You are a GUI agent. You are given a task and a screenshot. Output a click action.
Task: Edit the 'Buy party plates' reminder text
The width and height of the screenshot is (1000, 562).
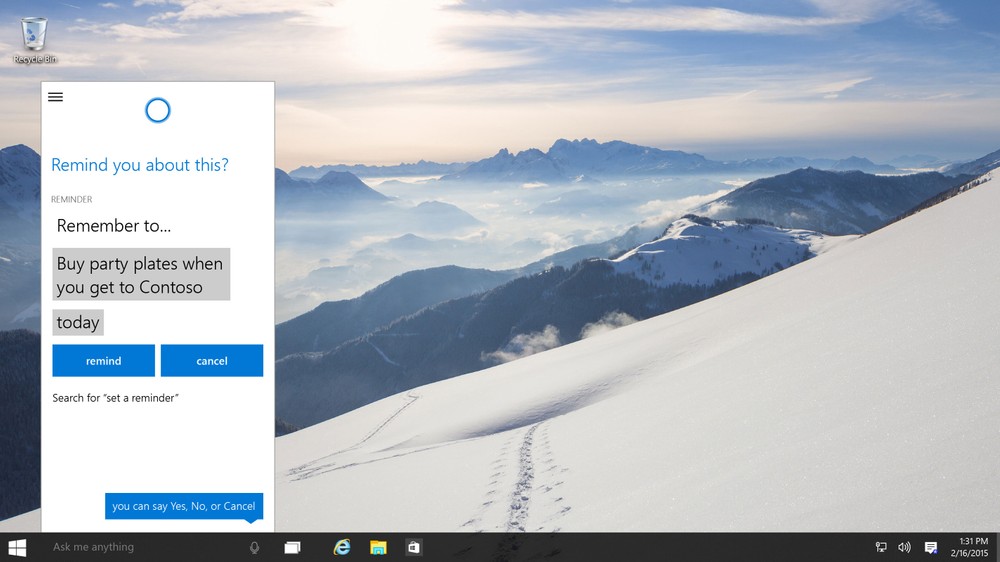tap(141, 274)
